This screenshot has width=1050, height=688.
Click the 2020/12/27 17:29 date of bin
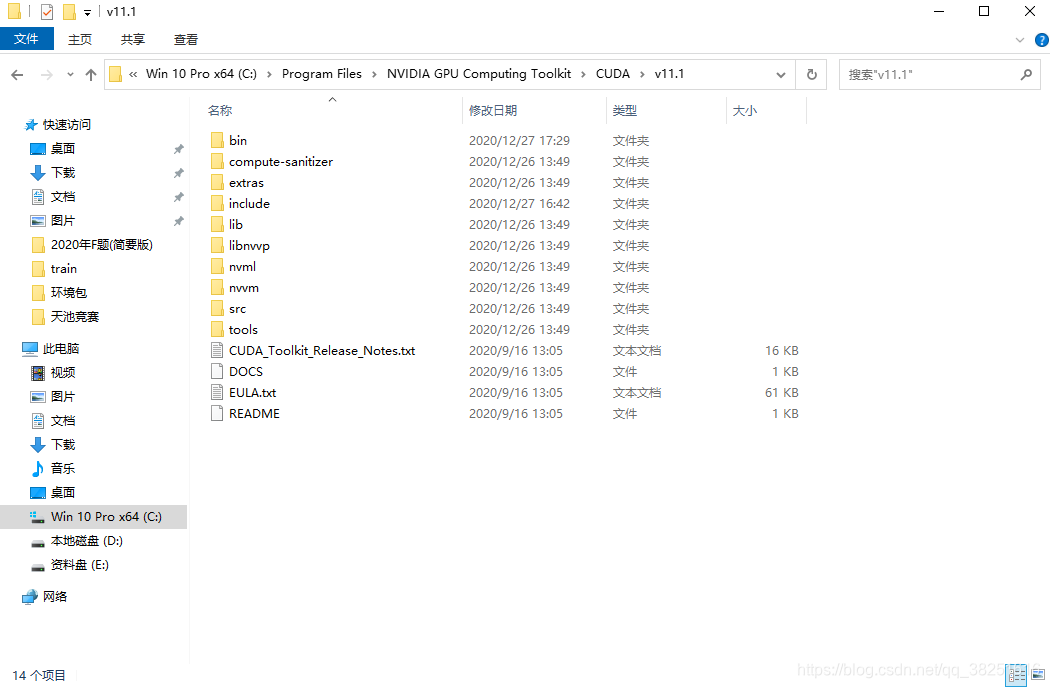click(x=519, y=141)
